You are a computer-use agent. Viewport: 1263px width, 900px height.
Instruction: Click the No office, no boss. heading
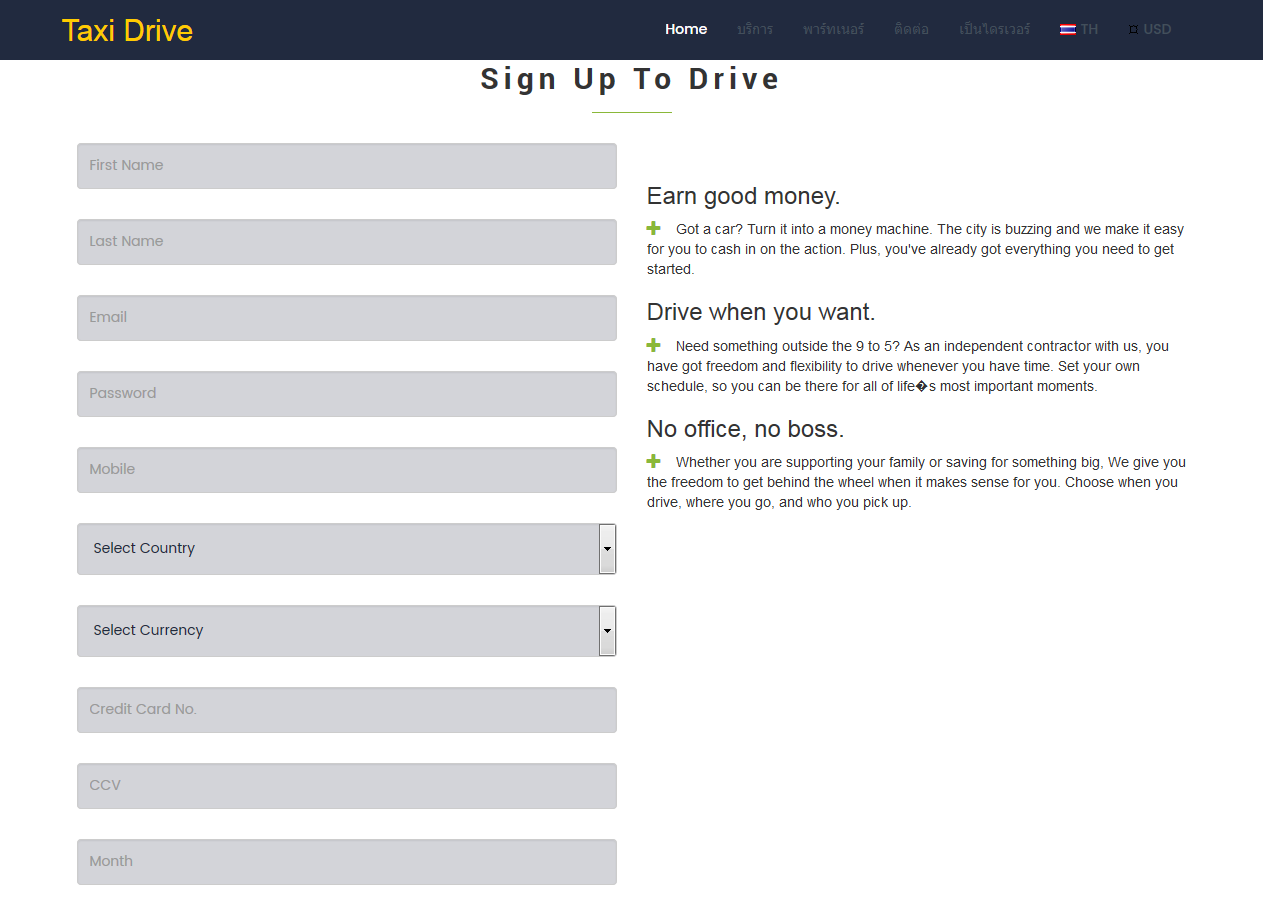click(x=745, y=429)
